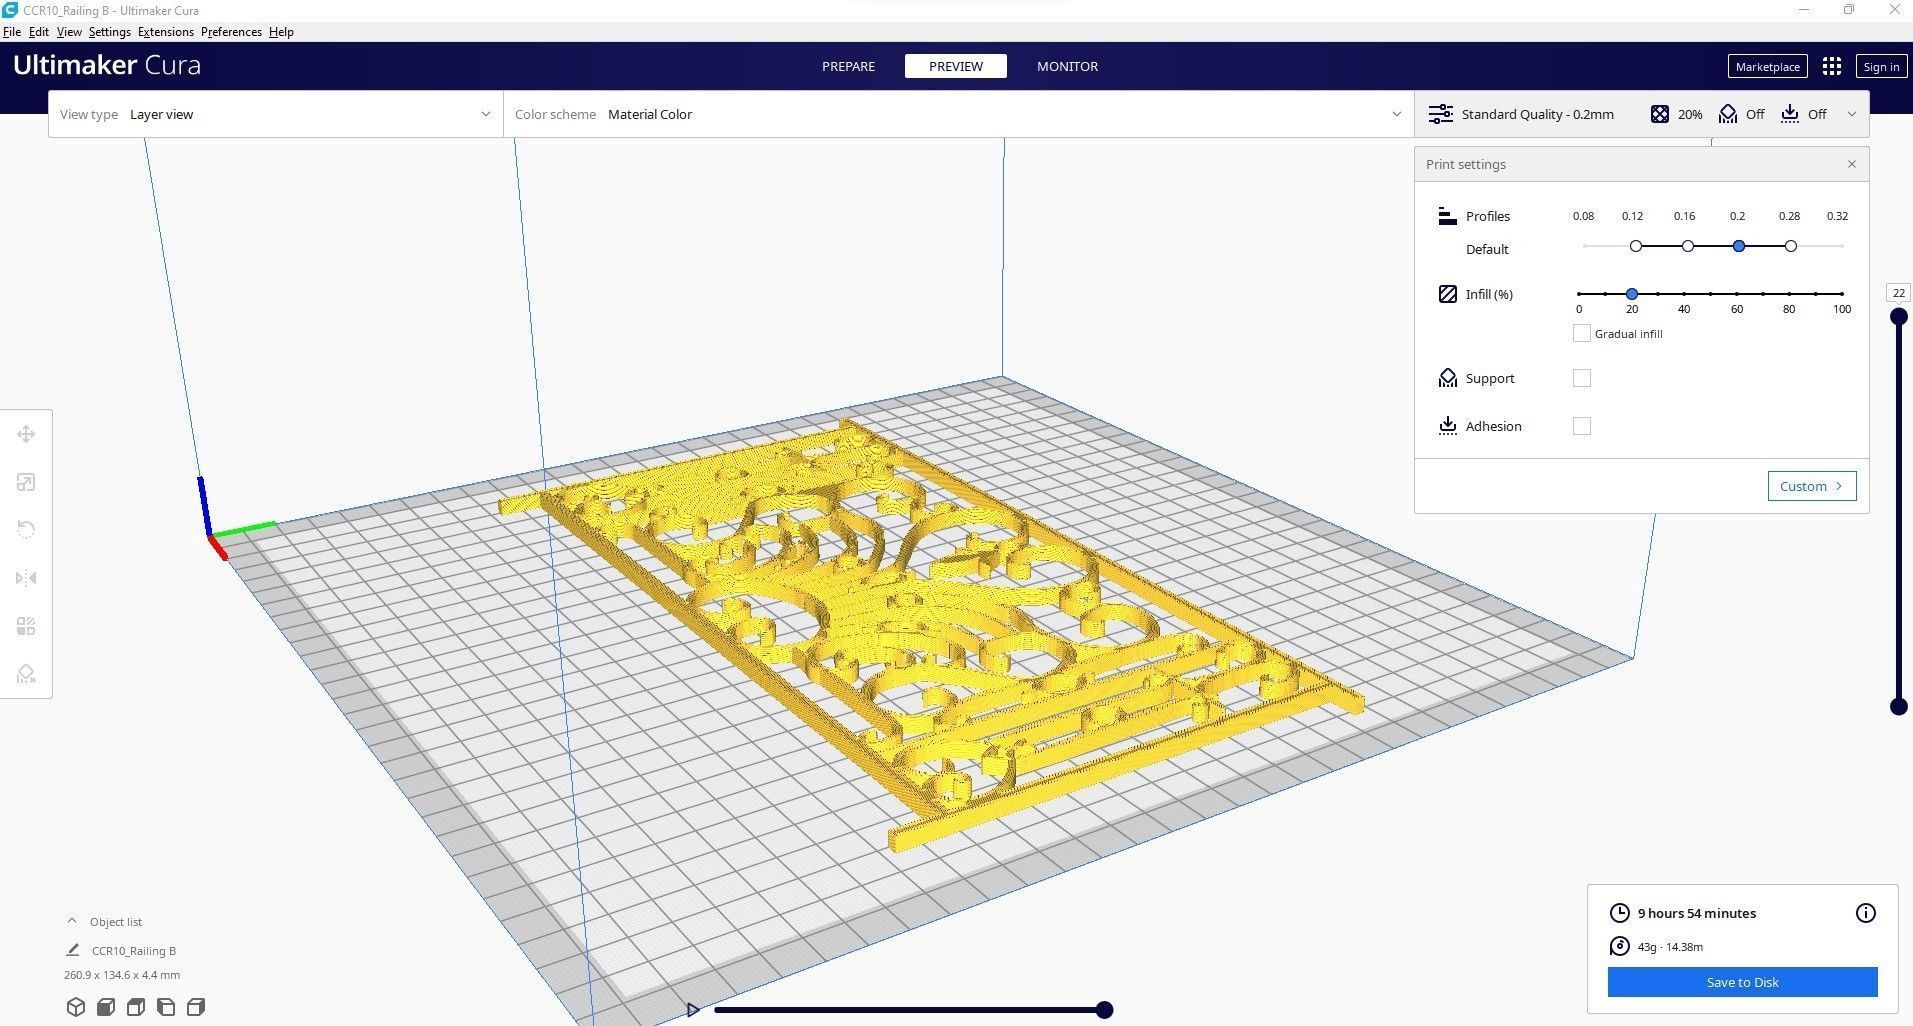Viewport: 1913px width, 1026px height.
Task: Click the 20% infill icon in summary bar
Action: point(1660,114)
